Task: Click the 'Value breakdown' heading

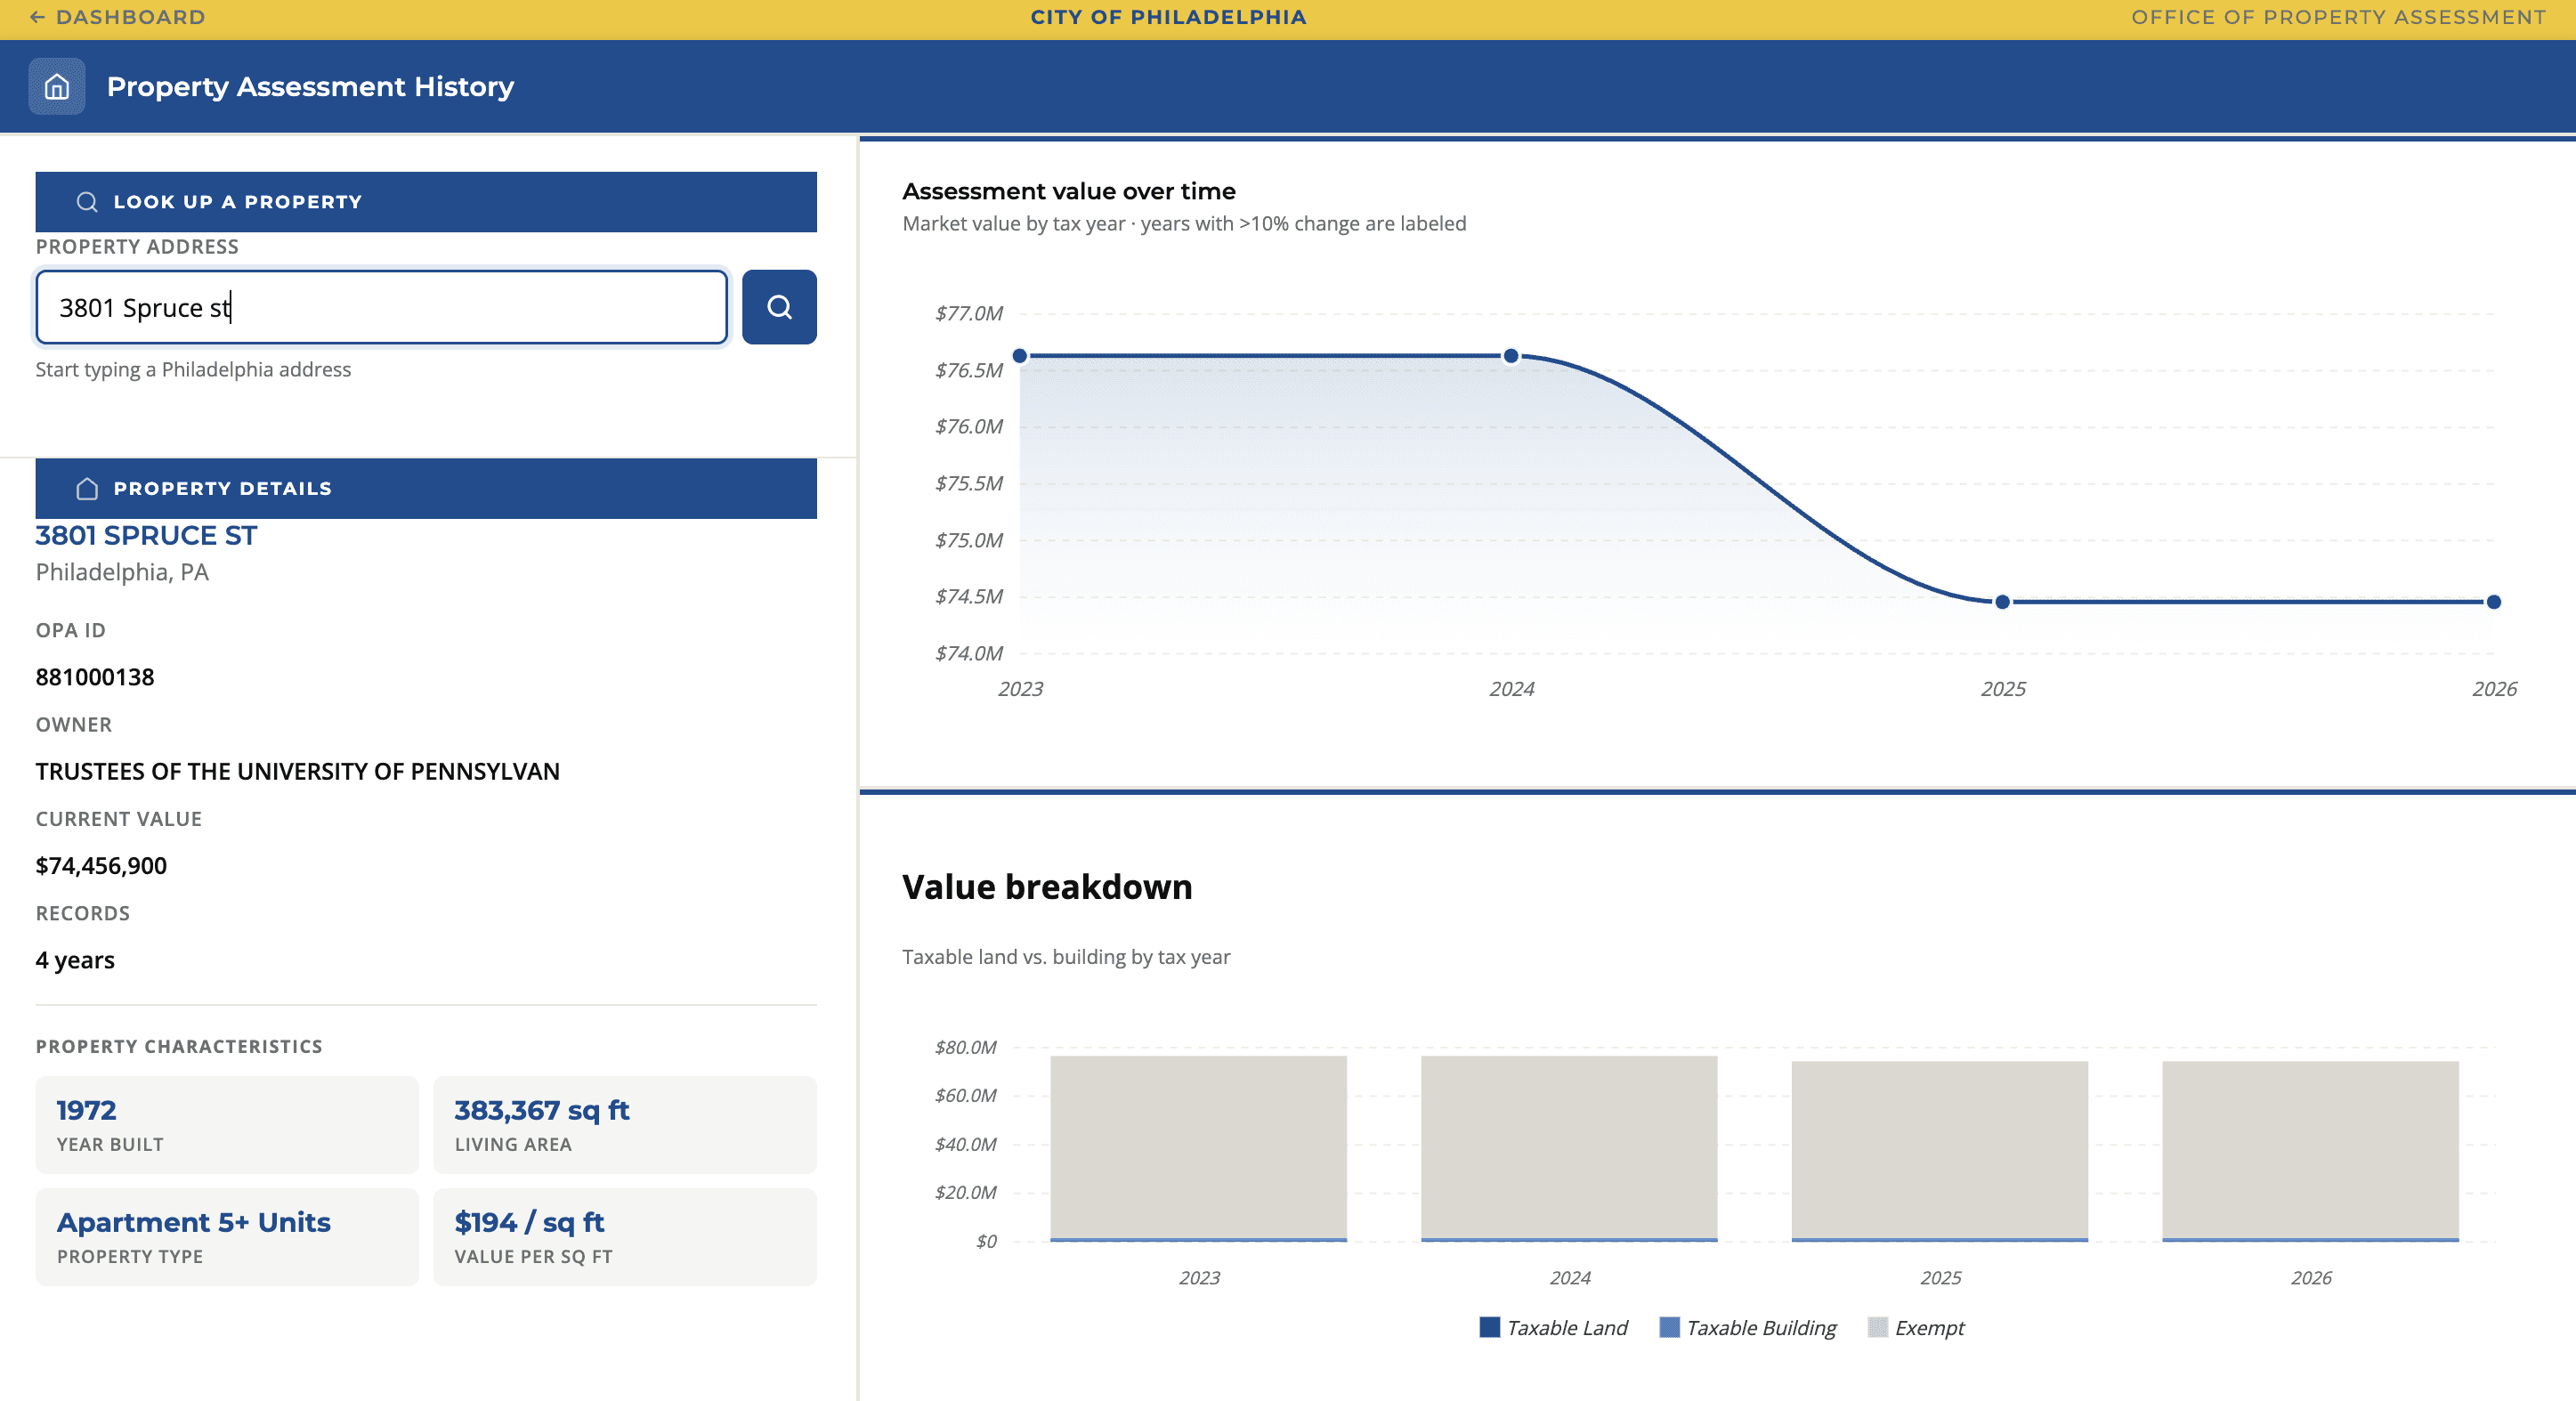Action: click(1047, 887)
